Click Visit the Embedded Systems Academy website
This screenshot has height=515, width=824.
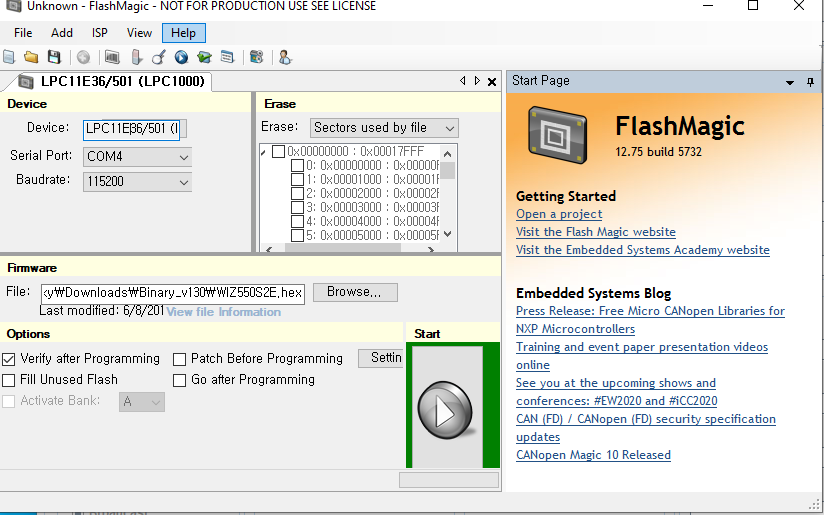pyautogui.click(x=643, y=250)
